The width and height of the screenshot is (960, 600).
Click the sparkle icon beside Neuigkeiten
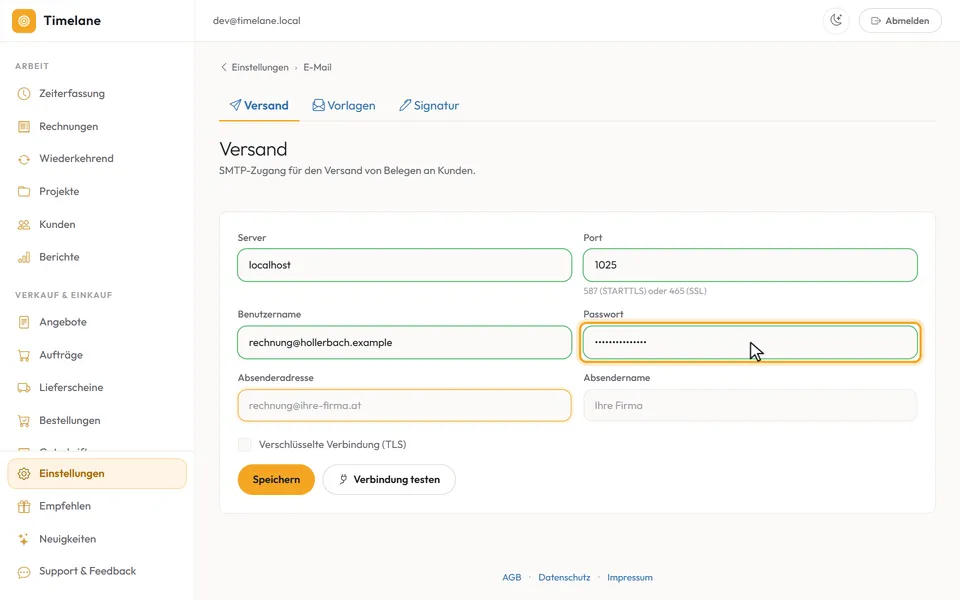point(24,539)
